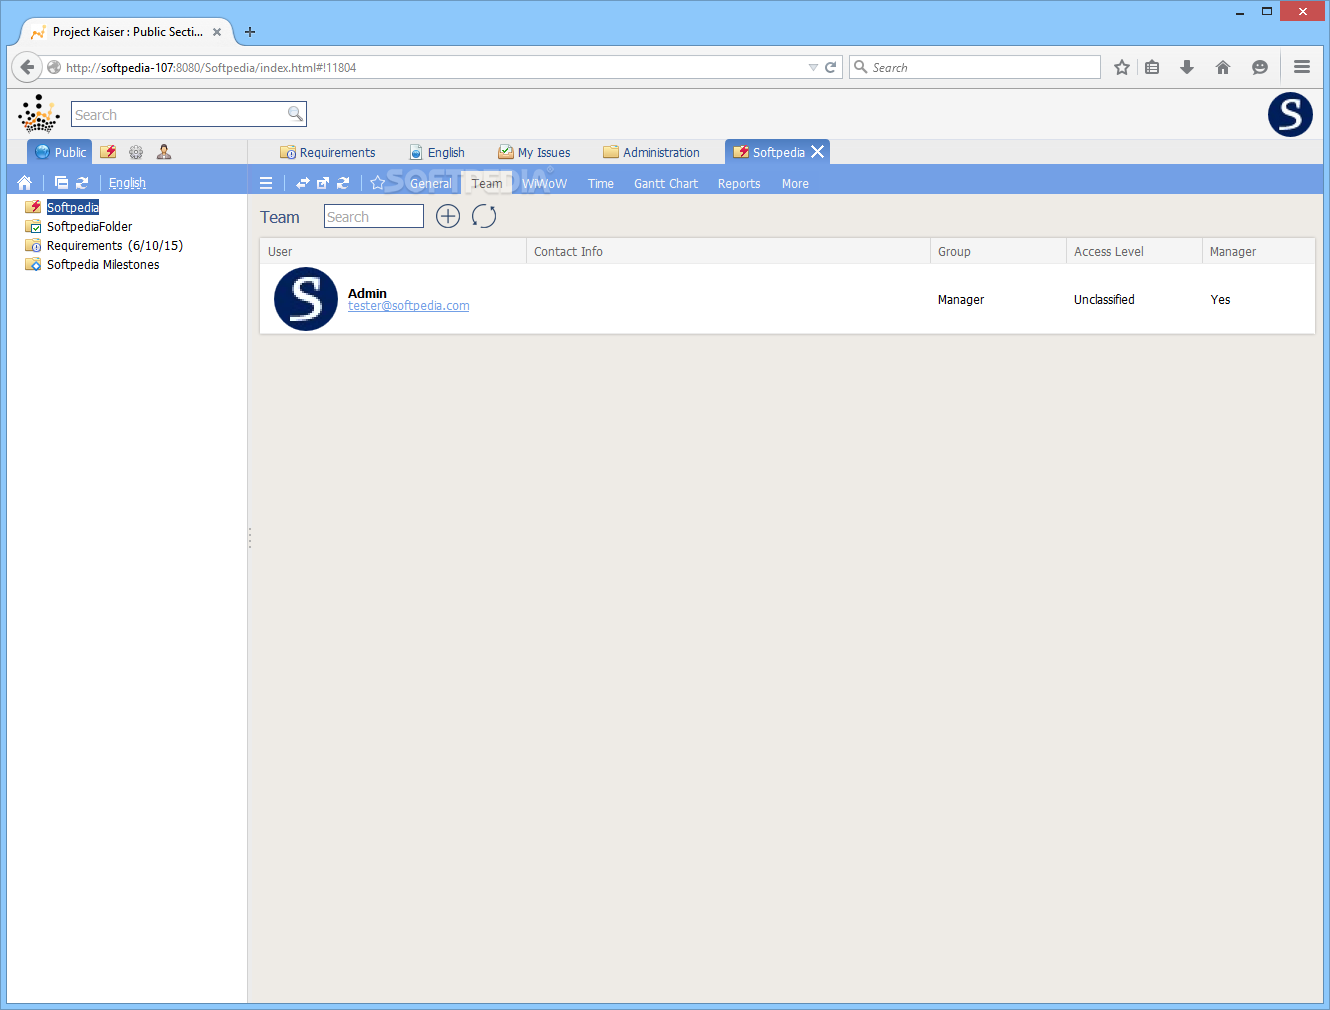The height and width of the screenshot is (1010, 1330).
Task: Close the Softpedia project tab
Action: click(x=818, y=152)
